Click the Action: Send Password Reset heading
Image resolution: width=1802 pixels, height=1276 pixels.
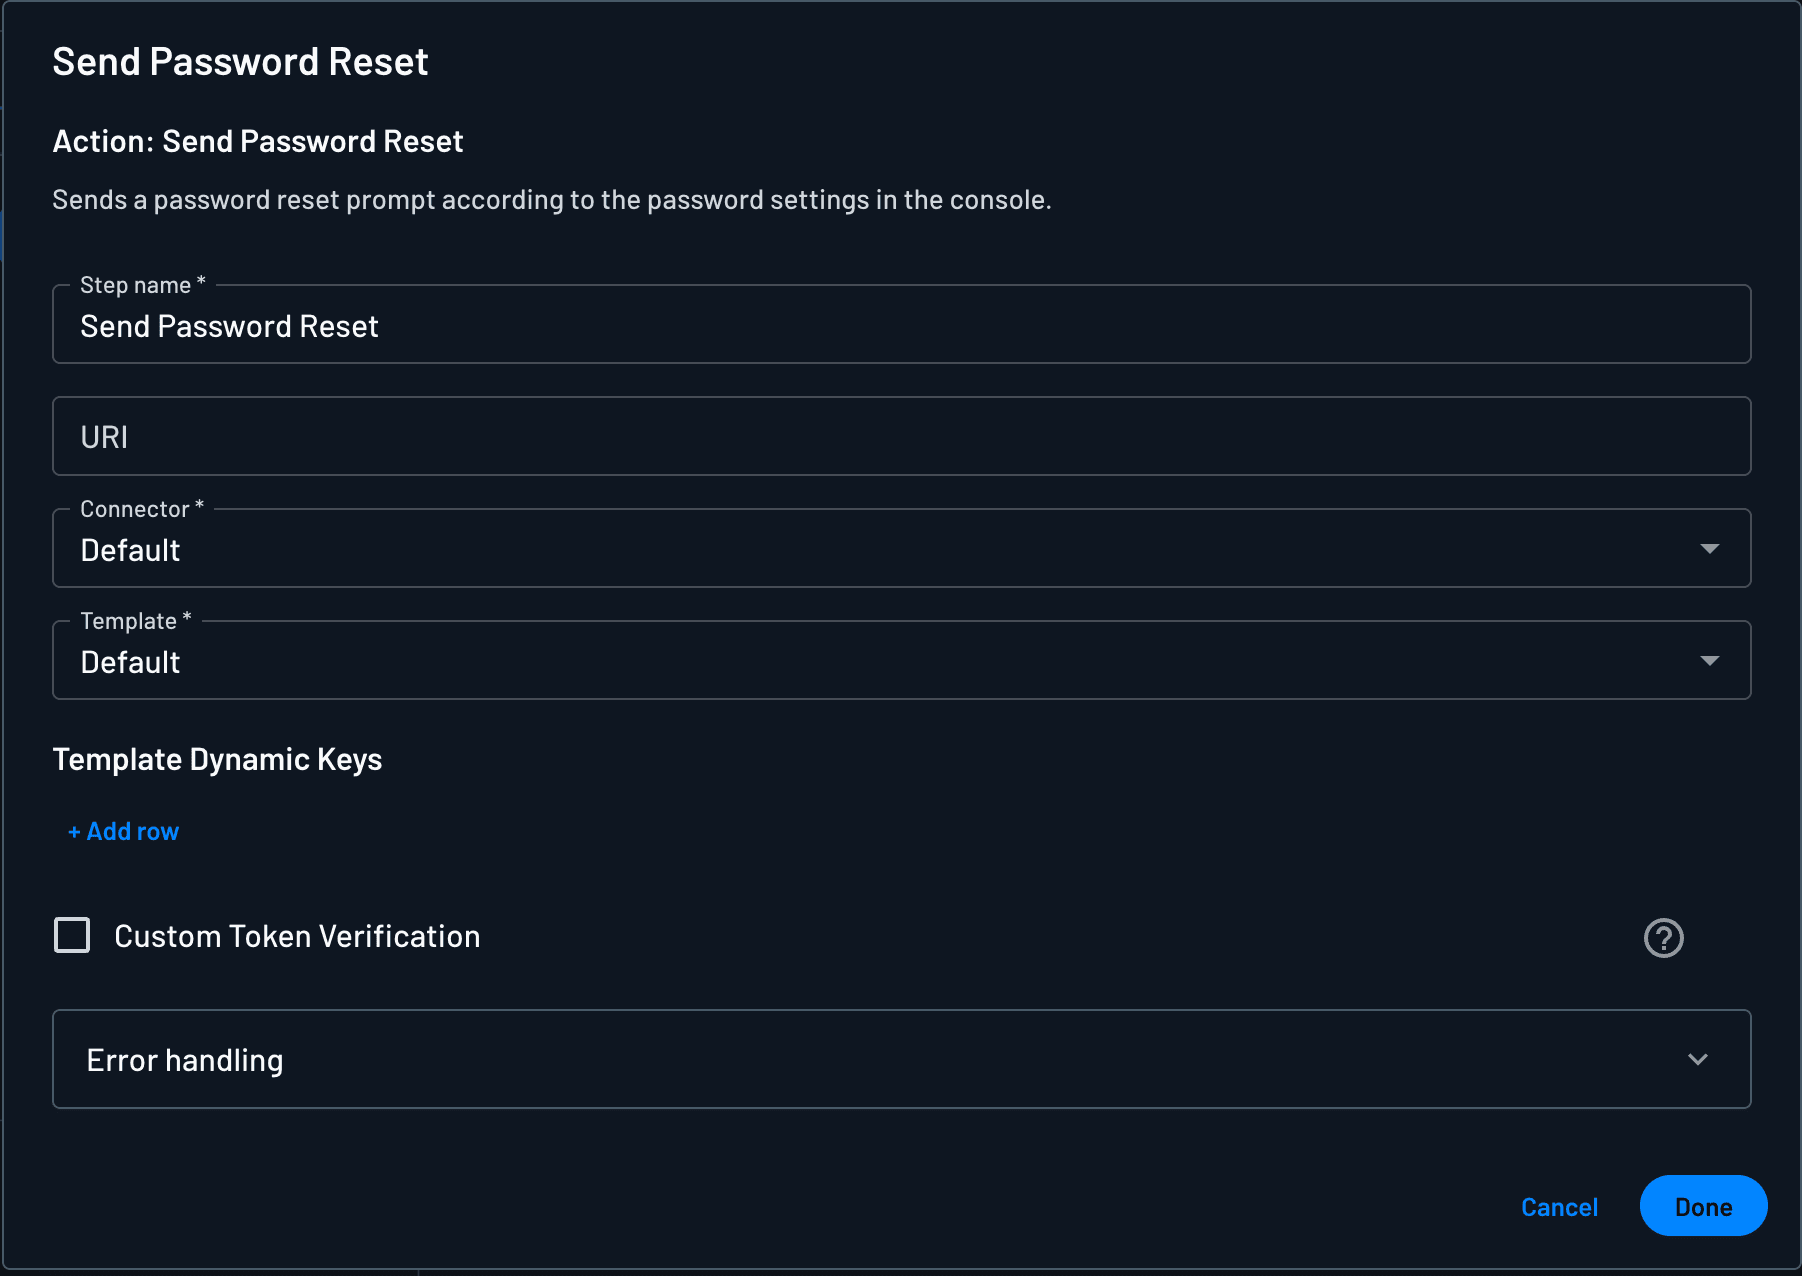[x=257, y=141]
